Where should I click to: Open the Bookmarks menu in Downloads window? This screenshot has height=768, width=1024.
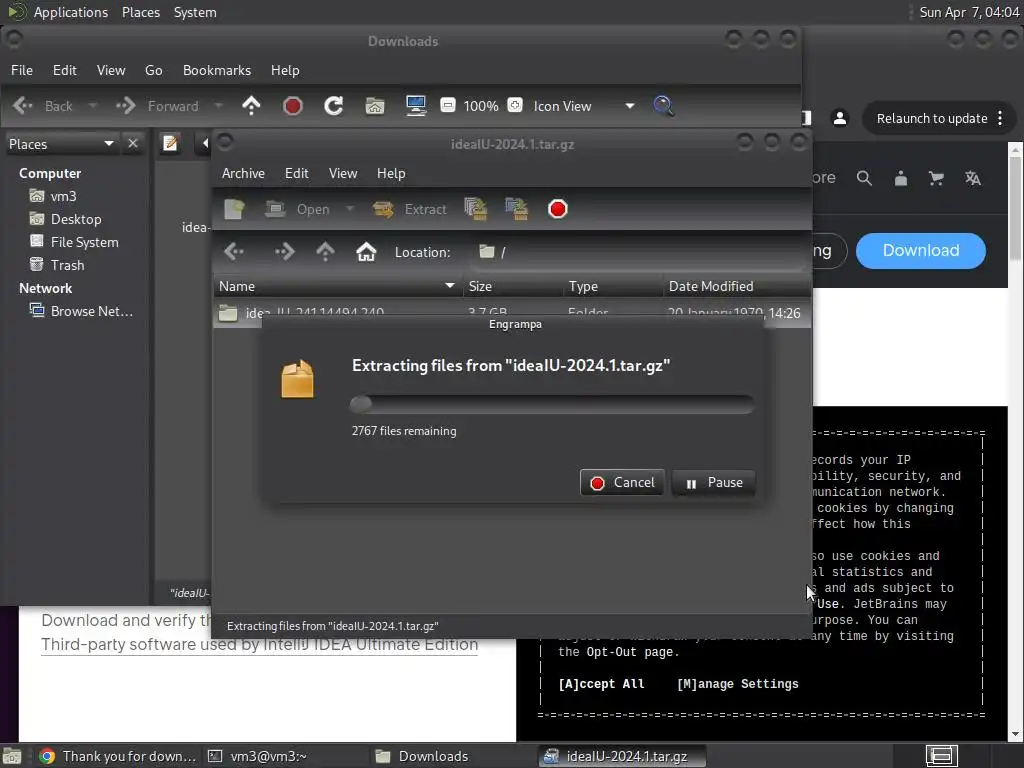coord(217,70)
